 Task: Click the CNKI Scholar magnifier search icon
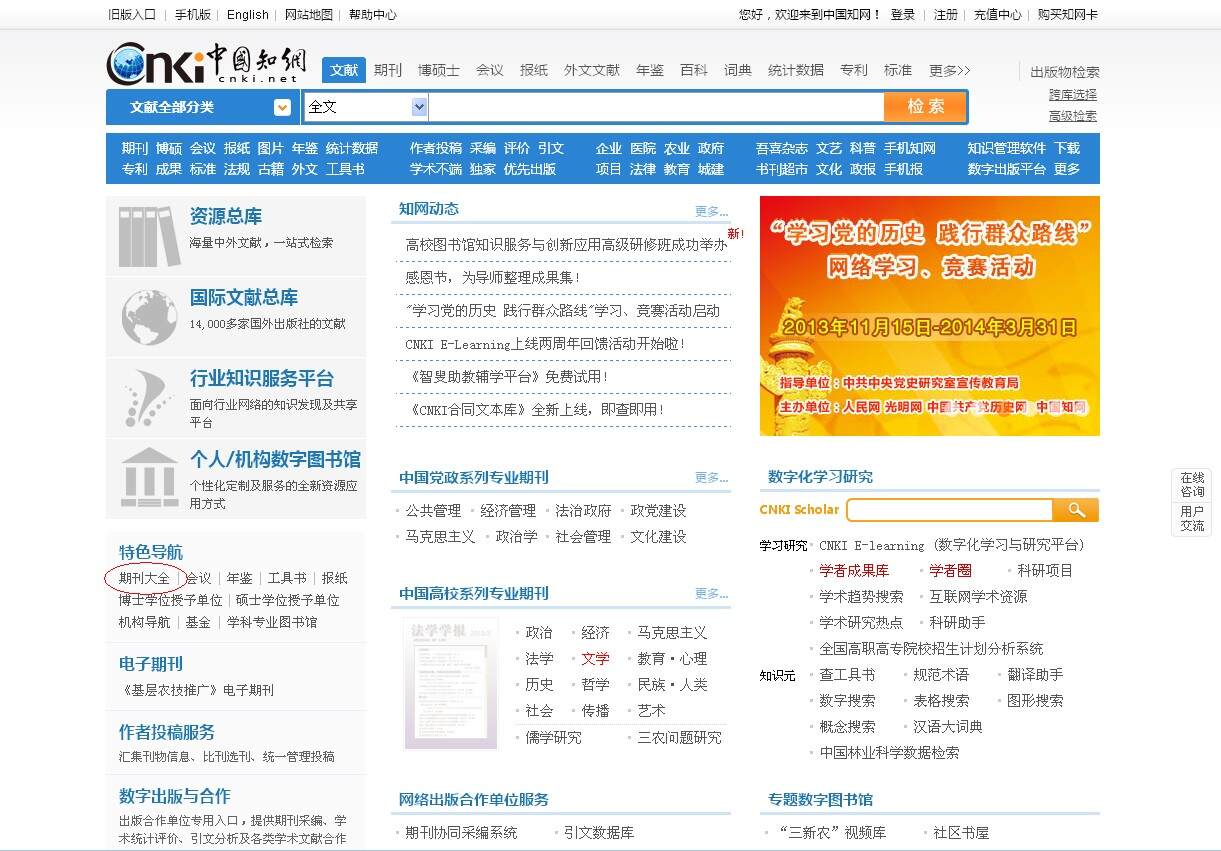pos(1077,510)
